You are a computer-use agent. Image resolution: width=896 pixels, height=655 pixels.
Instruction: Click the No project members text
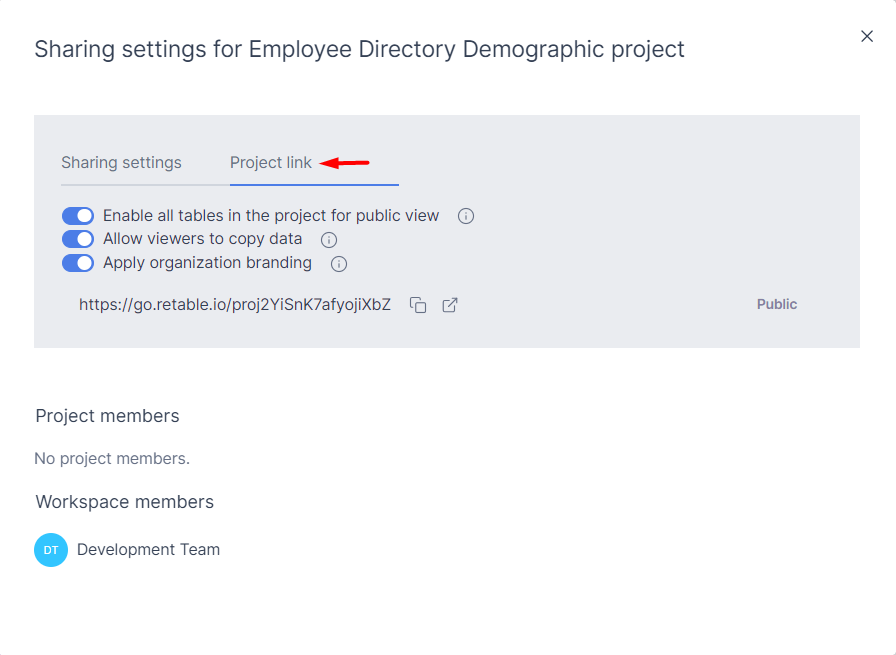112,459
